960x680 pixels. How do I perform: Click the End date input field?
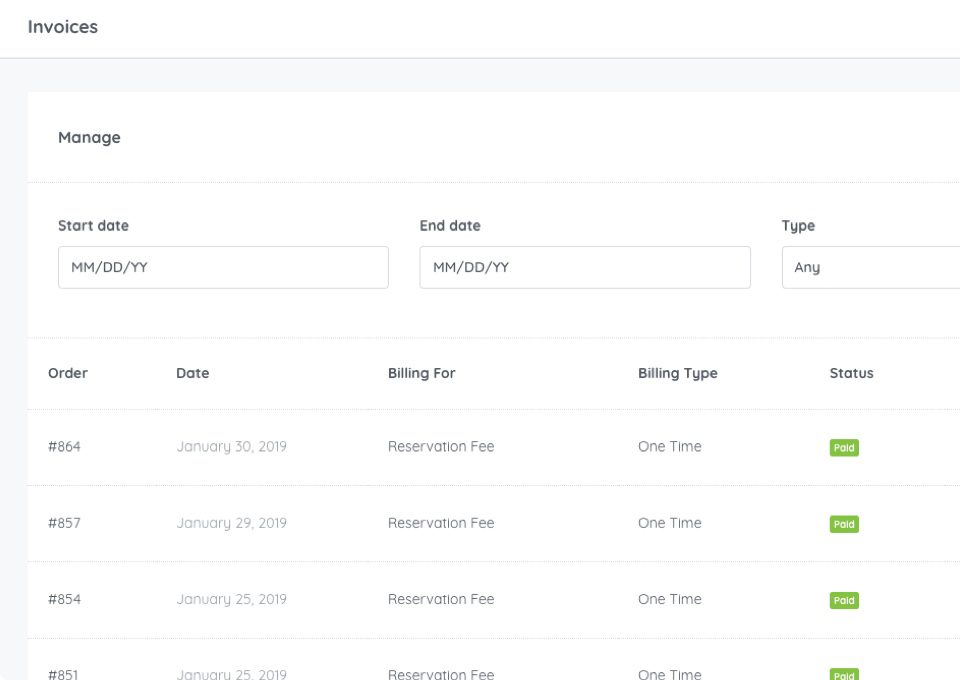tap(585, 267)
